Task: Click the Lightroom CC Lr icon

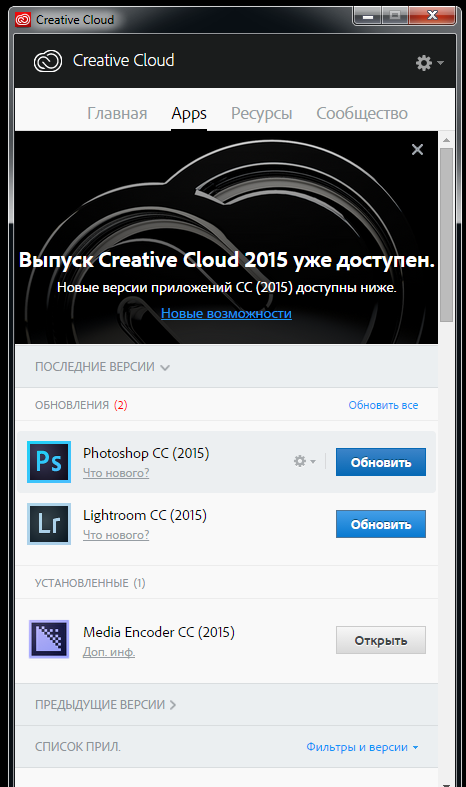Action: [49, 524]
